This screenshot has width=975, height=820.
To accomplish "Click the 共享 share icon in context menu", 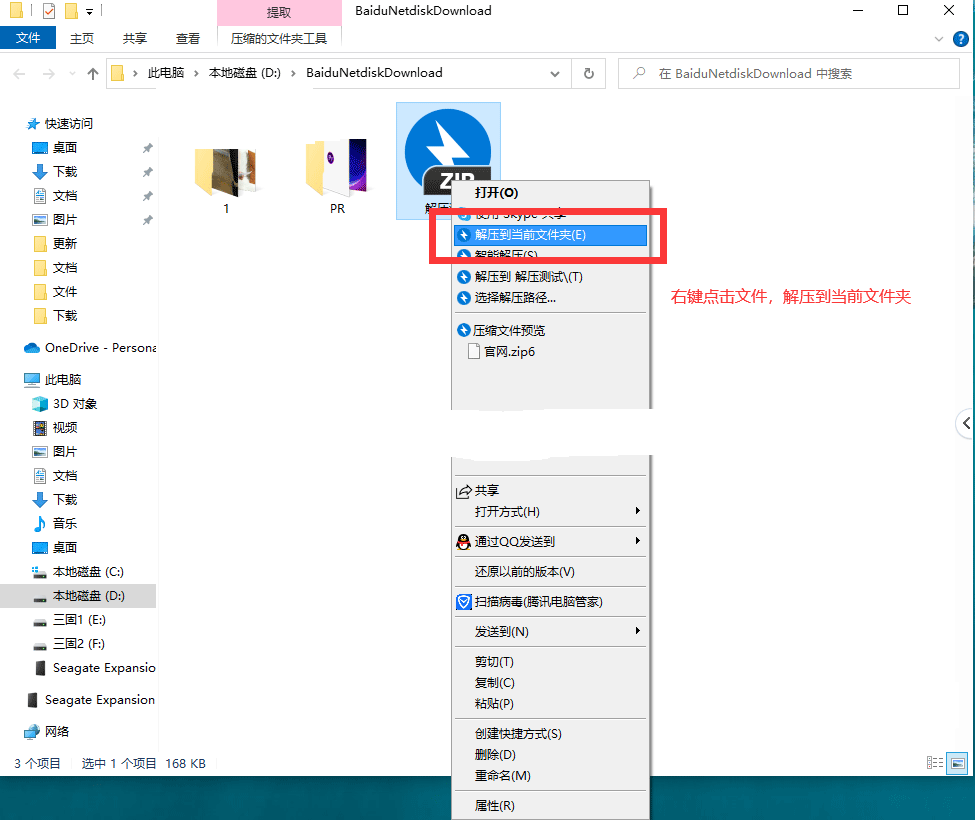I will (x=464, y=491).
